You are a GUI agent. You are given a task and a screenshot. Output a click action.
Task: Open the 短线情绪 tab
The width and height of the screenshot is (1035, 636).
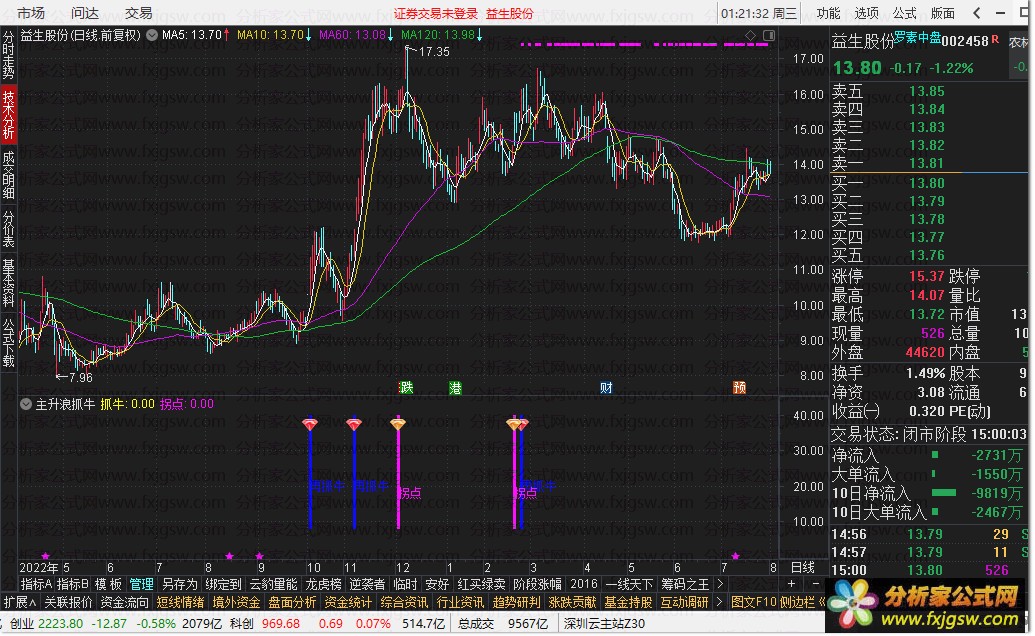tap(180, 602)
